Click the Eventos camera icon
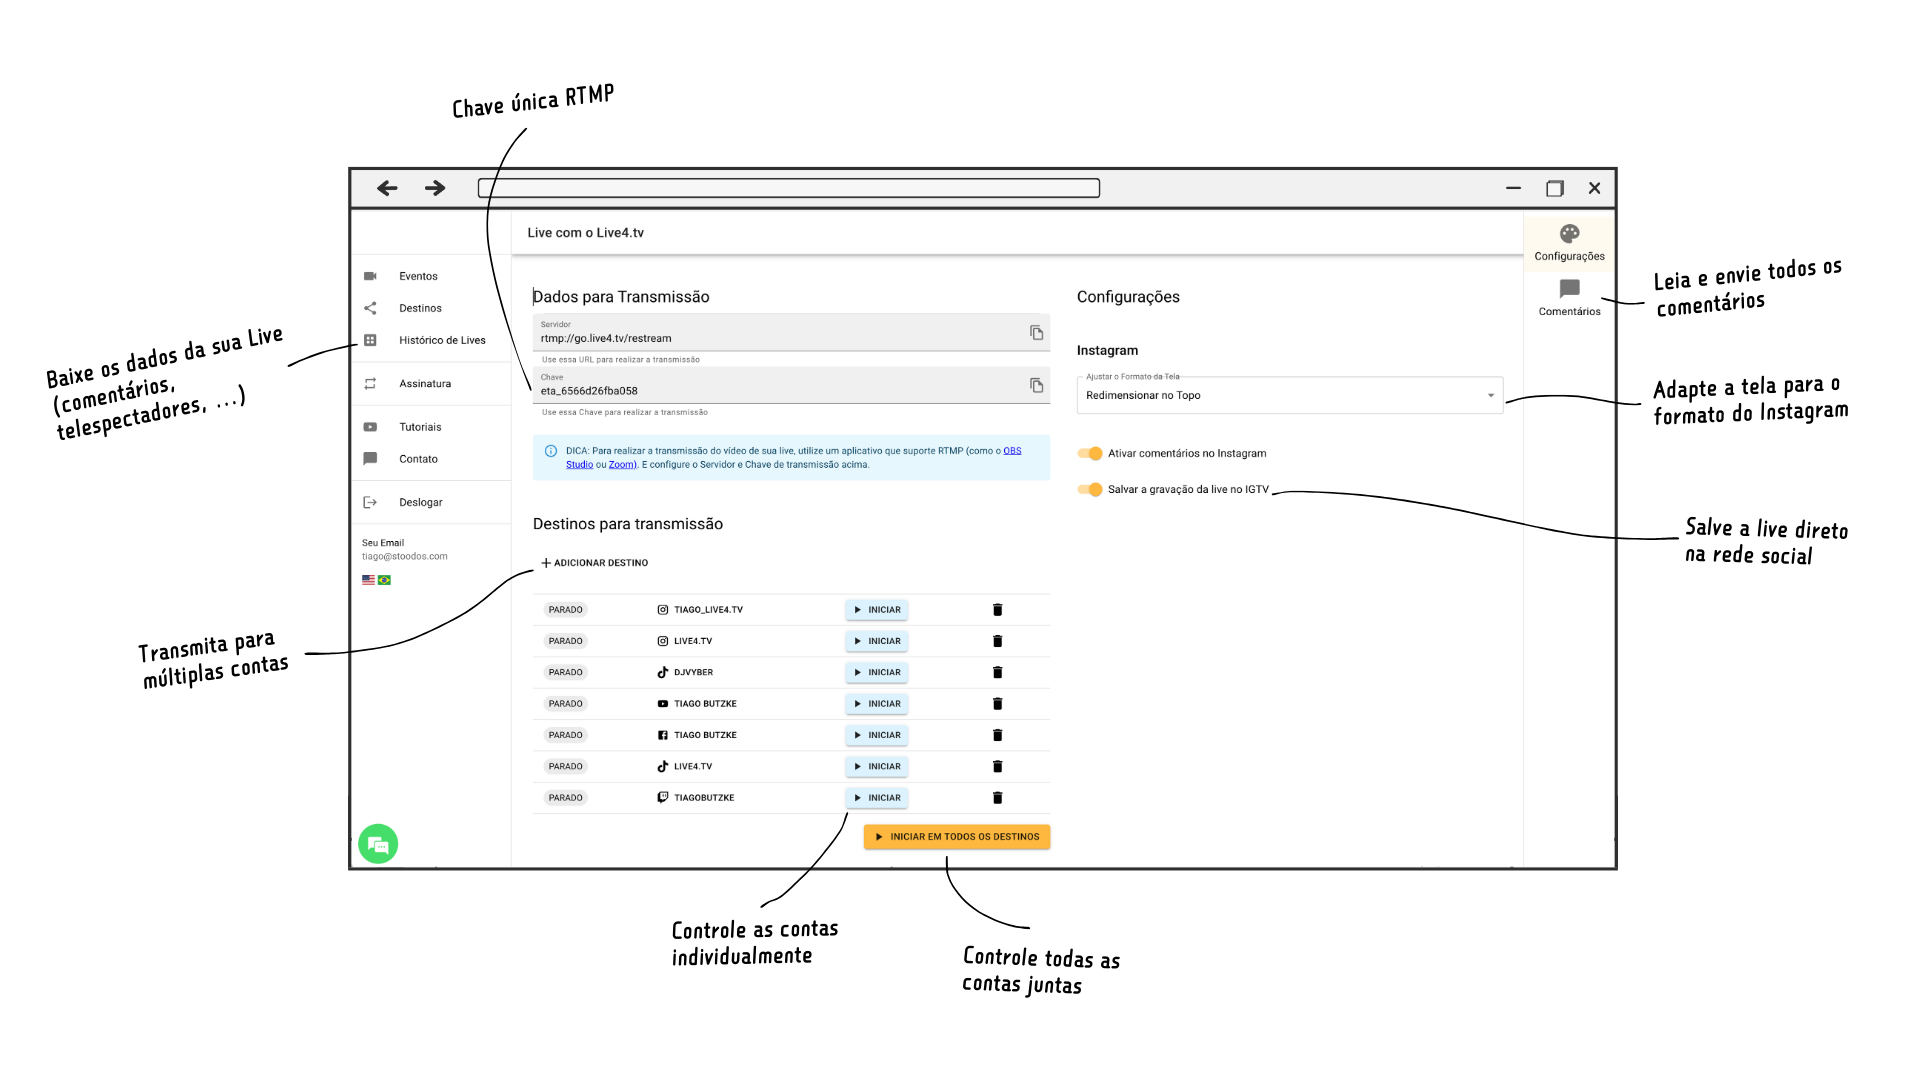Screen dimensions: 1920x1080 [x=370, y=276]
